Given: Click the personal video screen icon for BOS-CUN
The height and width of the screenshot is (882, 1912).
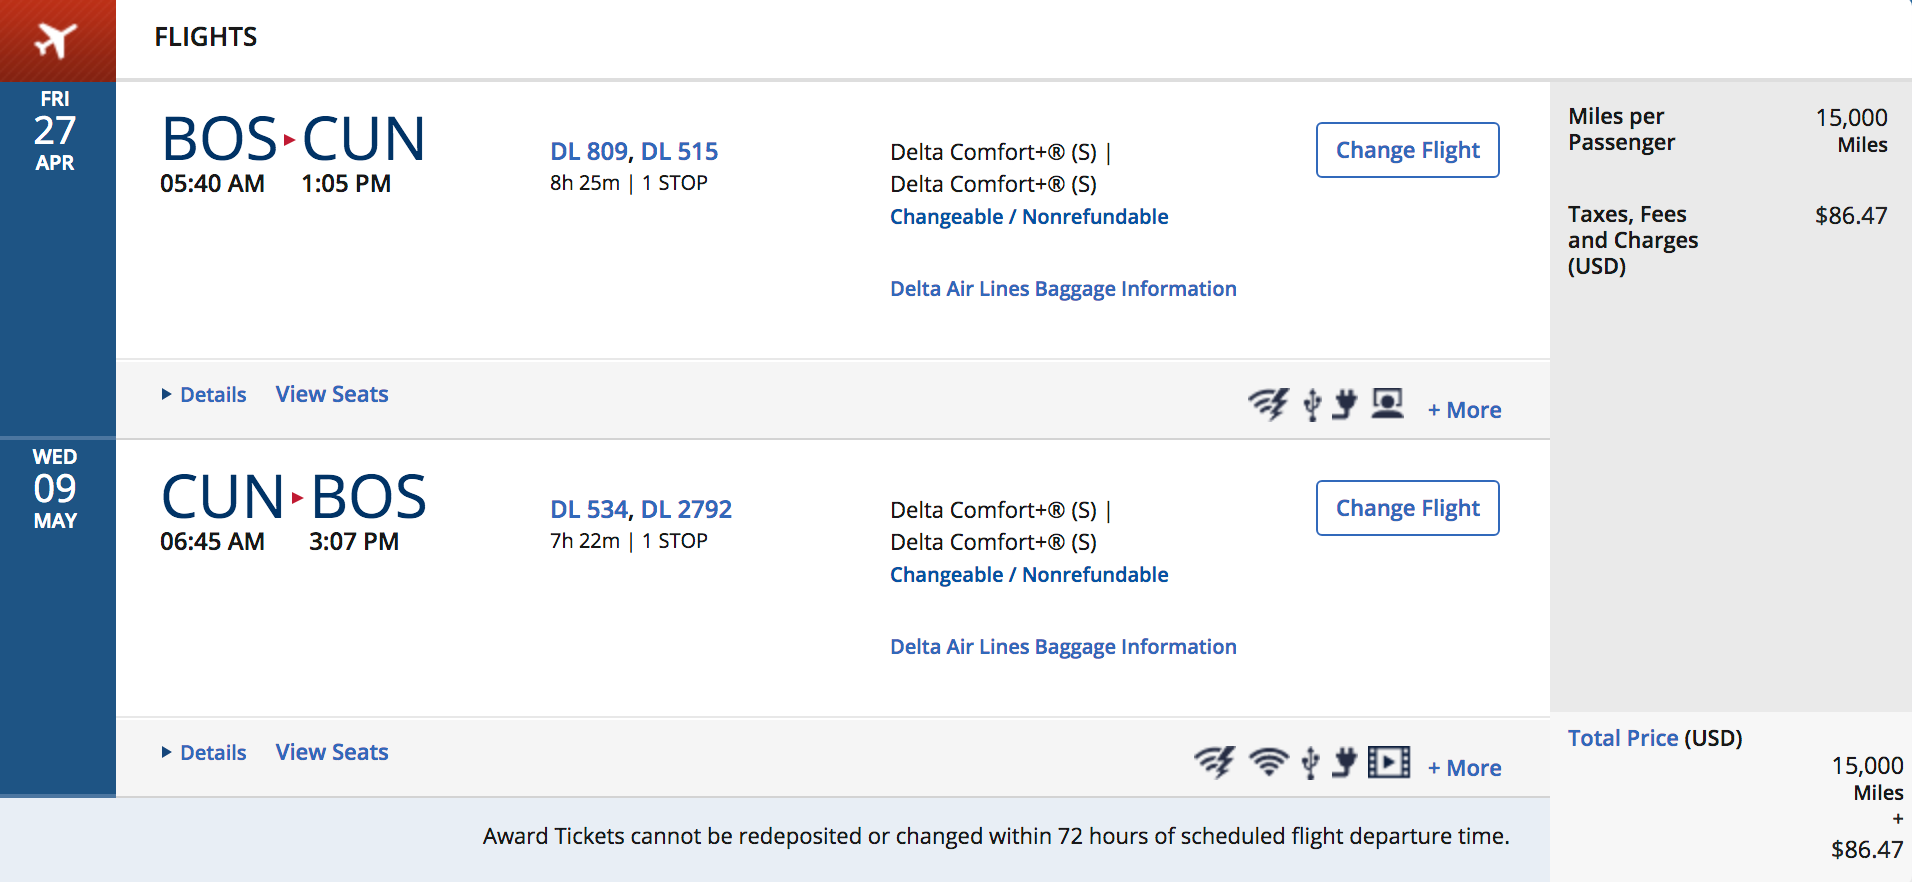Looking at the screenshot, I should 1387,403.
